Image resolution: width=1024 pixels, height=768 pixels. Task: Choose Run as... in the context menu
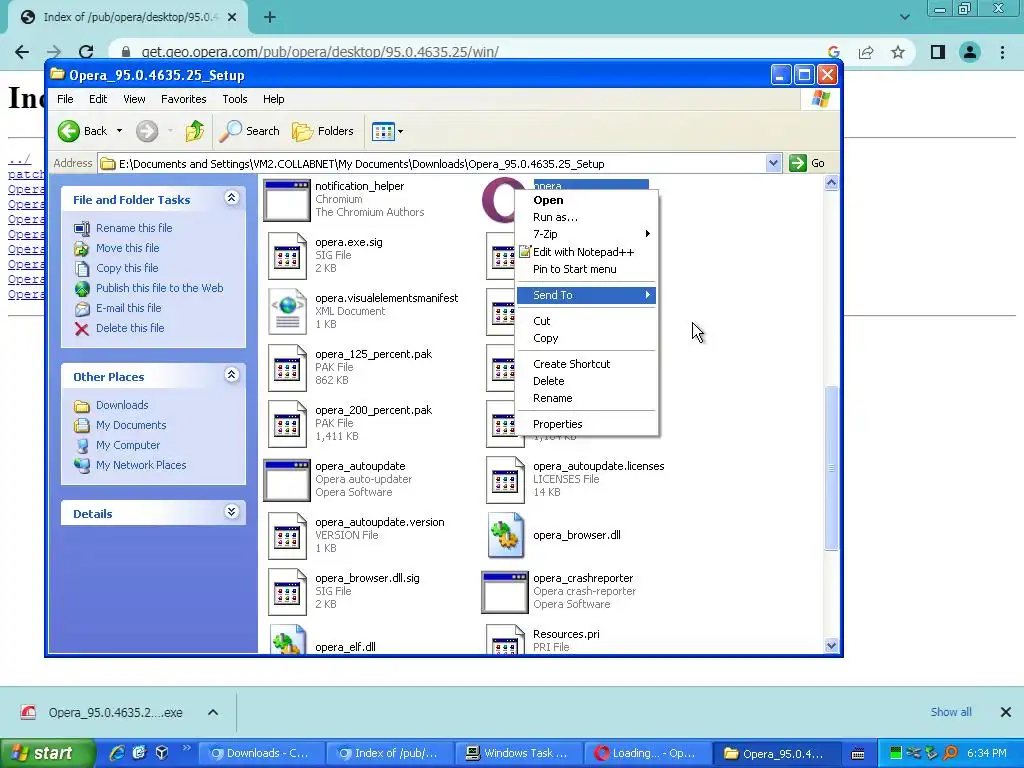point(586,217)
